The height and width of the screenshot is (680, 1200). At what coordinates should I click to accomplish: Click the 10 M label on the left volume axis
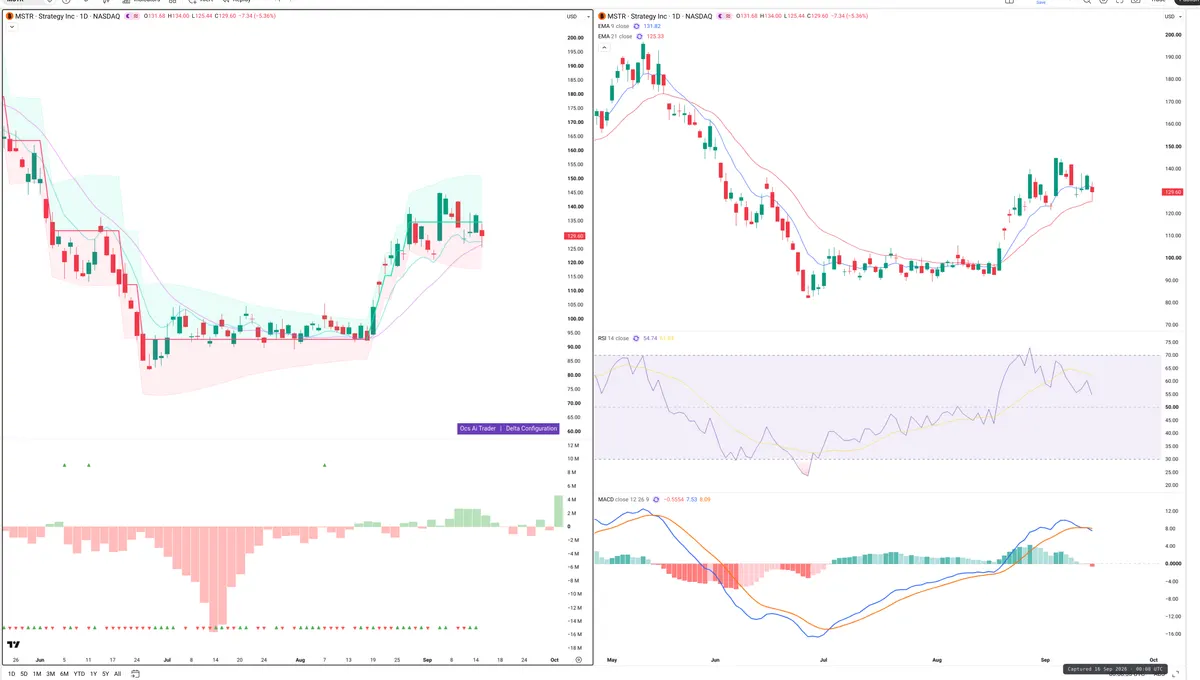(x=573, y=458)
